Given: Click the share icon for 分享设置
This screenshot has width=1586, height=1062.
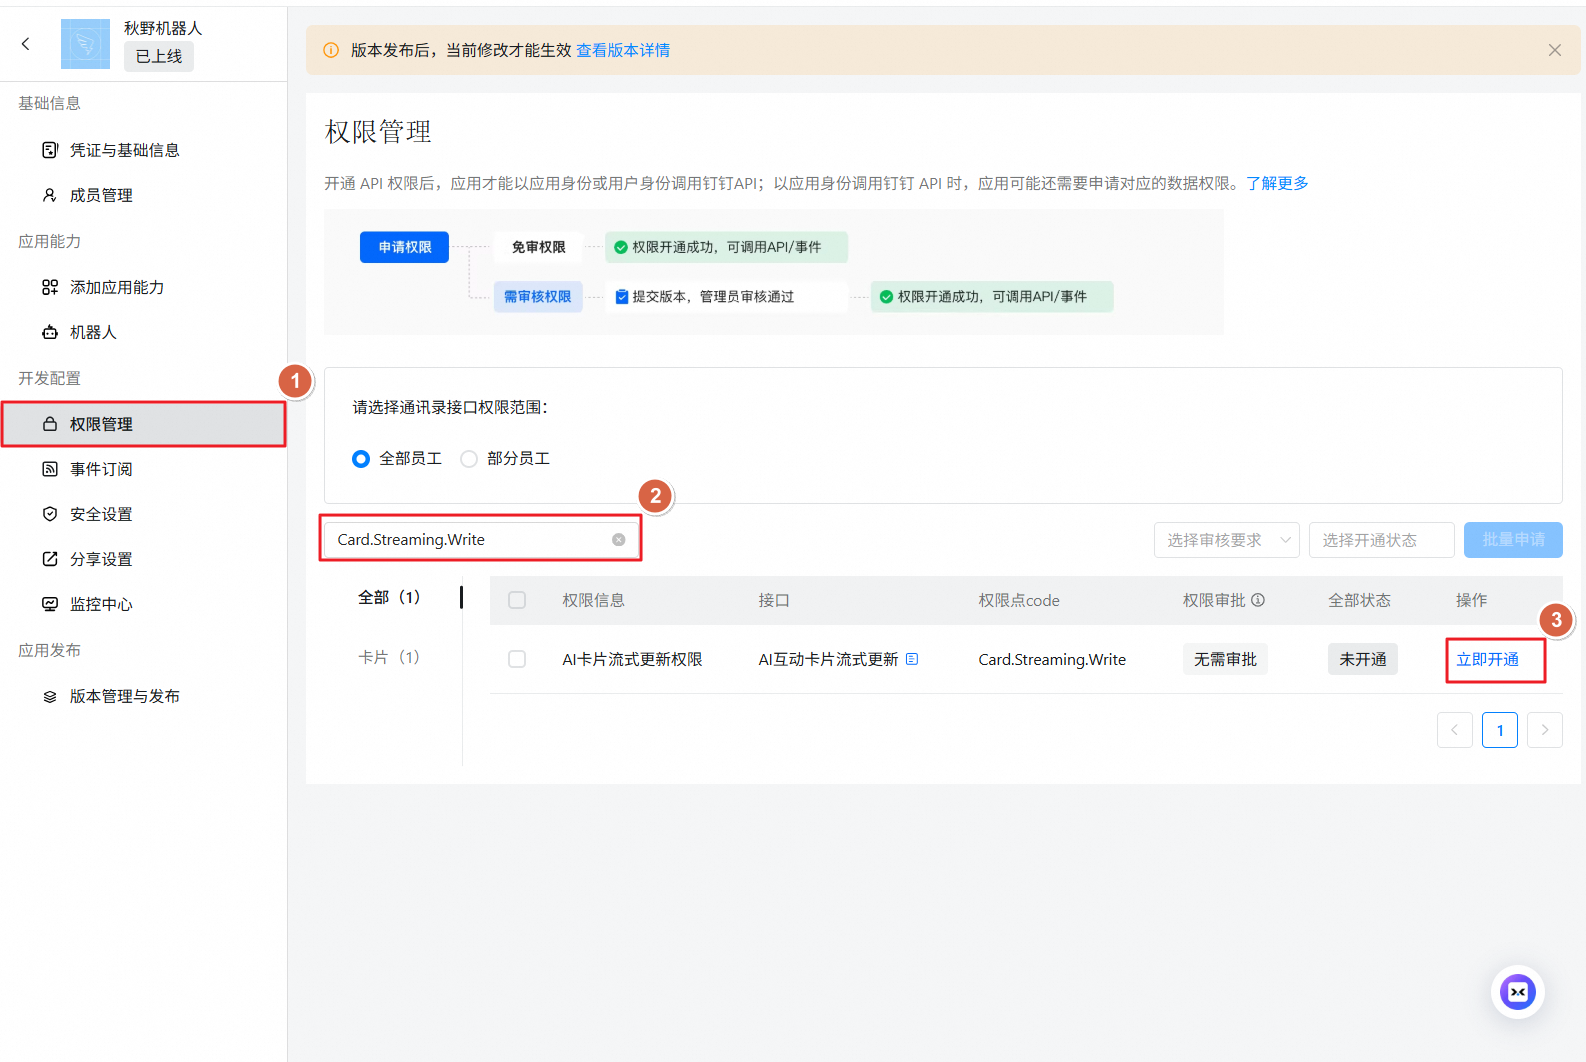Looking at the screenshot, I should pos(50,559).
